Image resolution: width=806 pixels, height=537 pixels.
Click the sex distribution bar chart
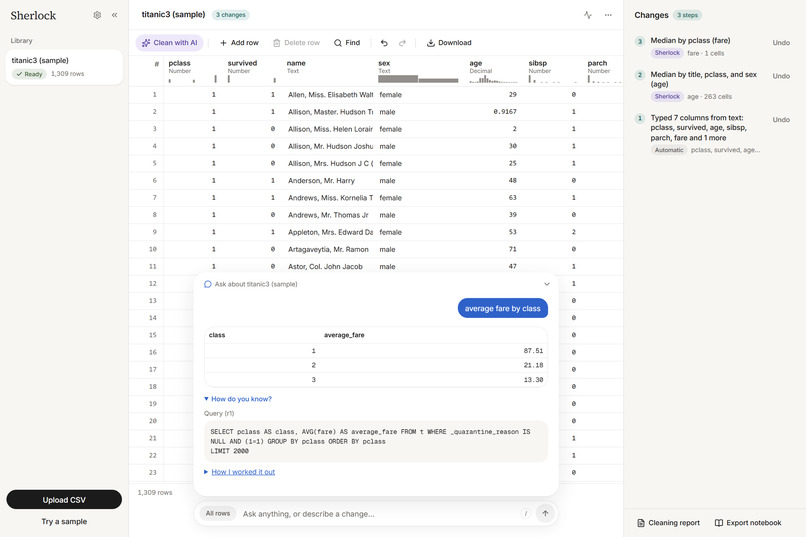tap(418, 79)
